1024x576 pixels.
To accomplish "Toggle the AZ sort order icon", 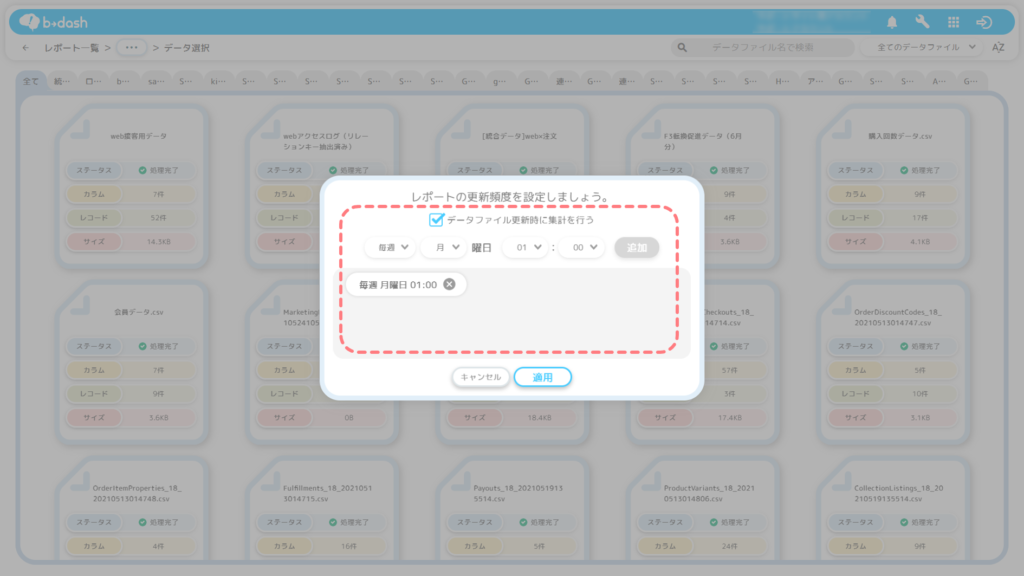I will click(x=998, y=47).
